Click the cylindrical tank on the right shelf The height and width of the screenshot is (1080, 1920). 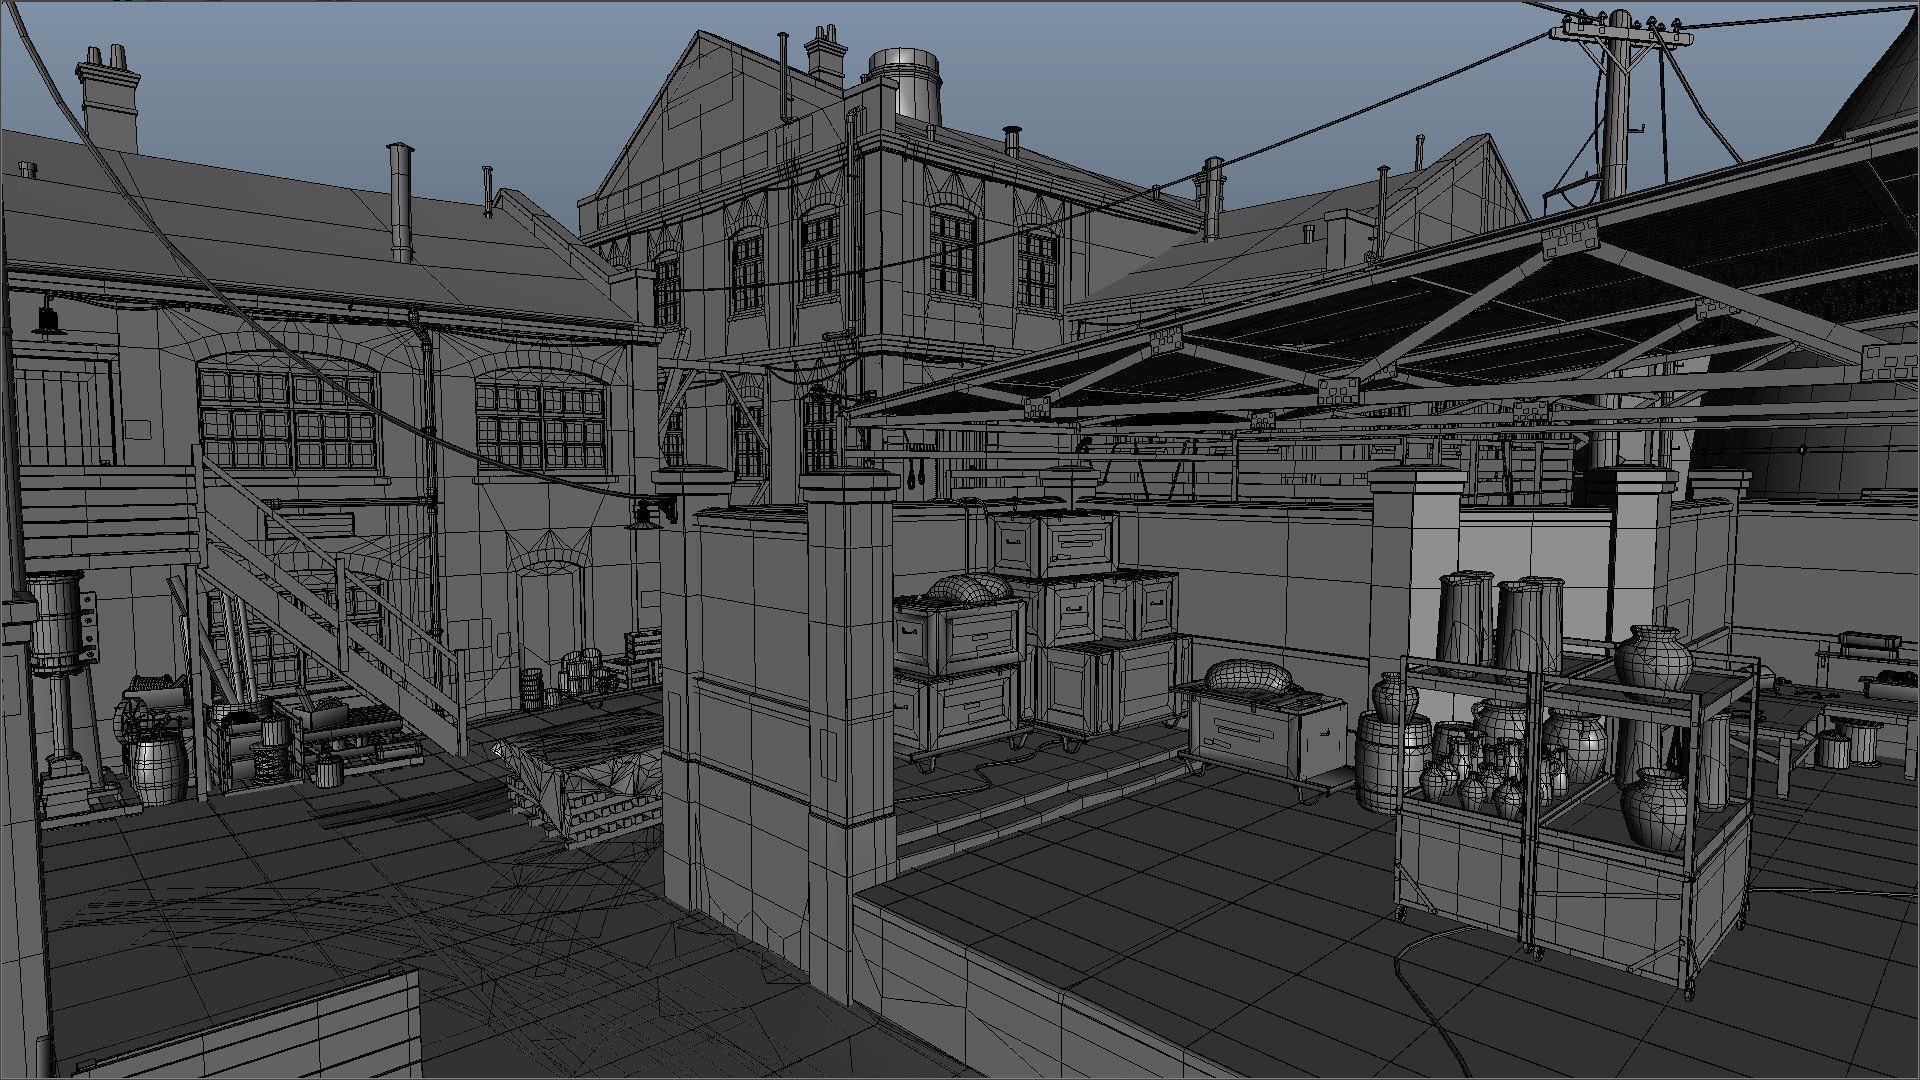1466,625
